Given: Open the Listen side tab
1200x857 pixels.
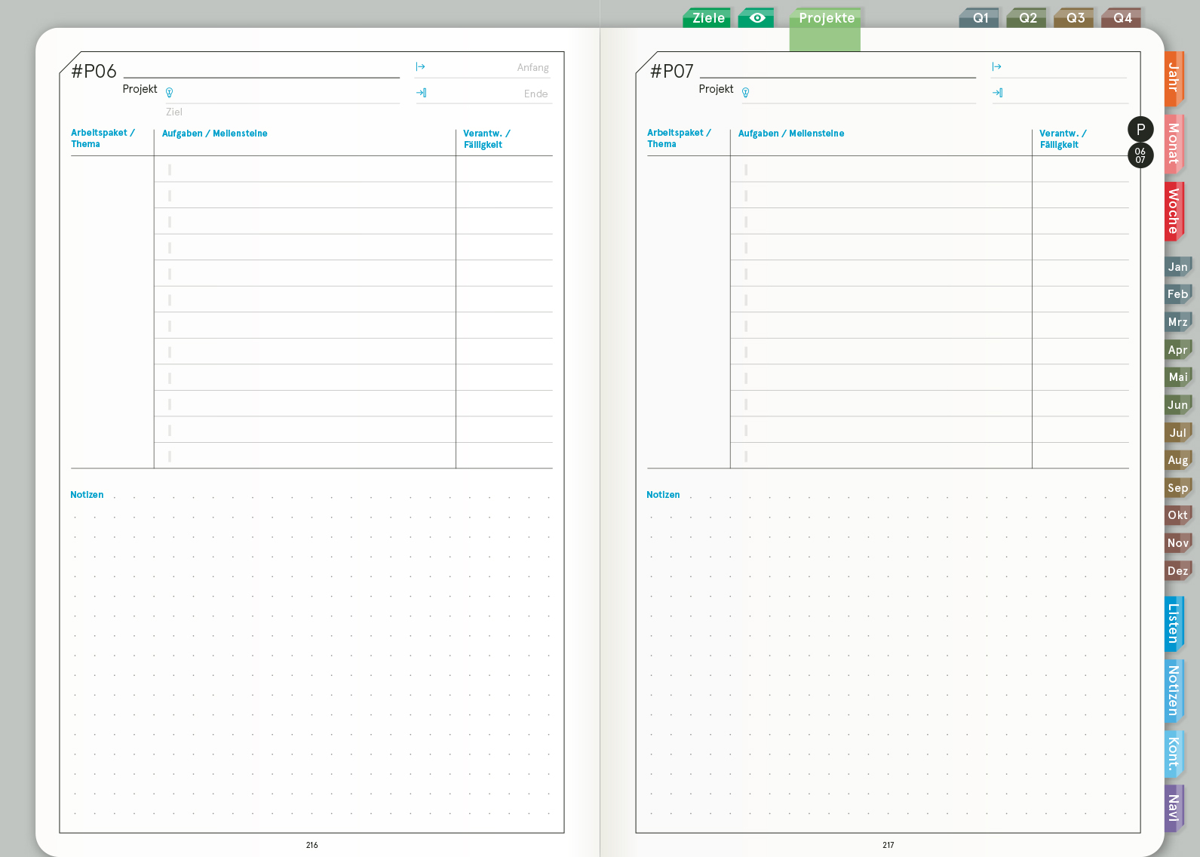Looking at the screenshot, I should click(1174, 624).
